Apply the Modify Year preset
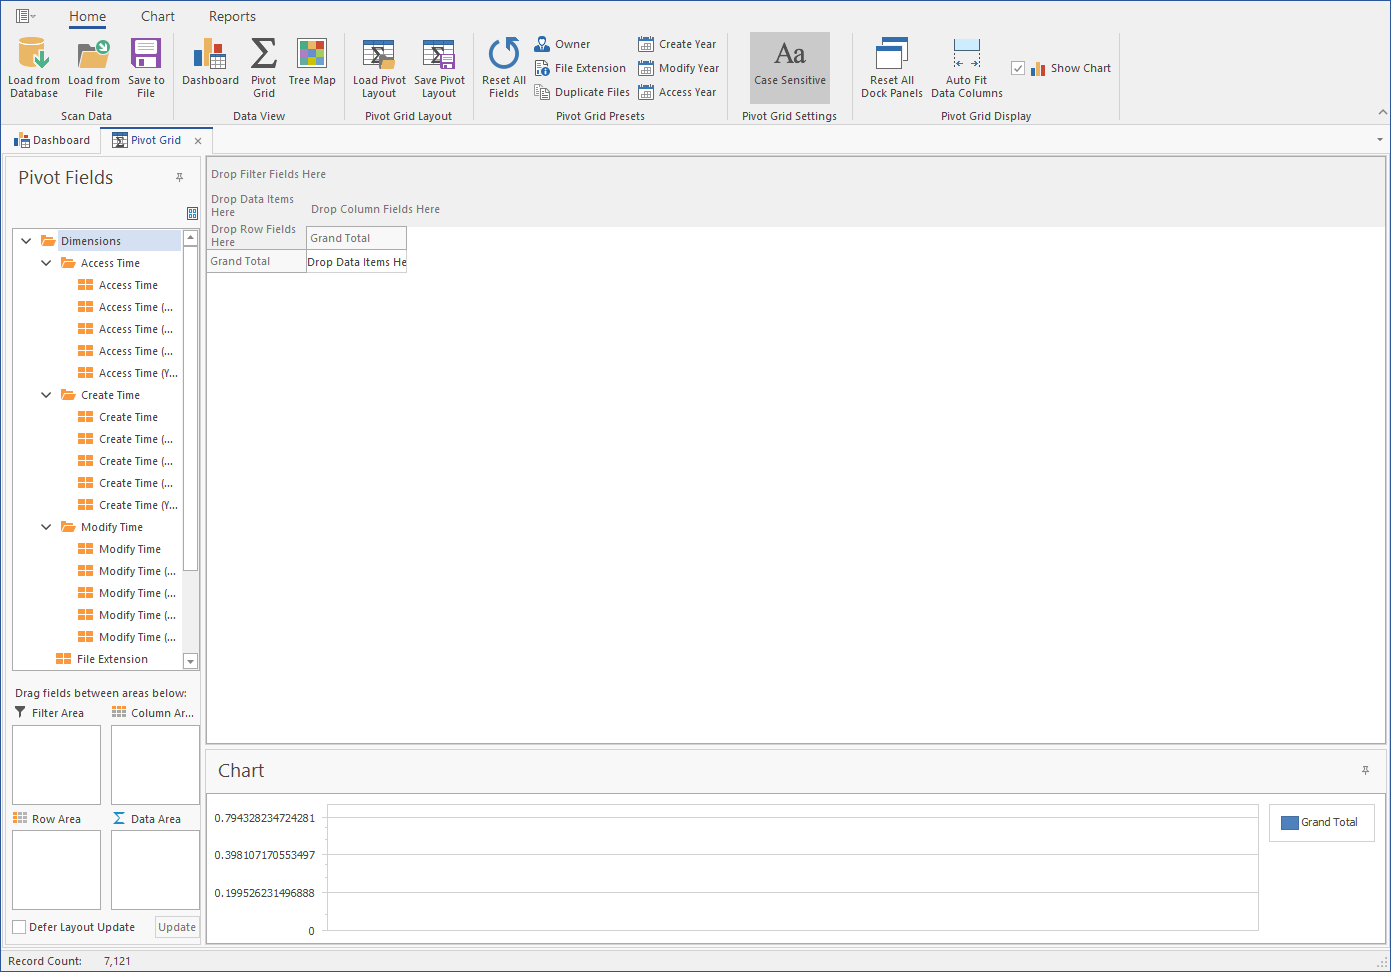The height and width of the screenshot is (972, 1391). (x=678, y=68)
